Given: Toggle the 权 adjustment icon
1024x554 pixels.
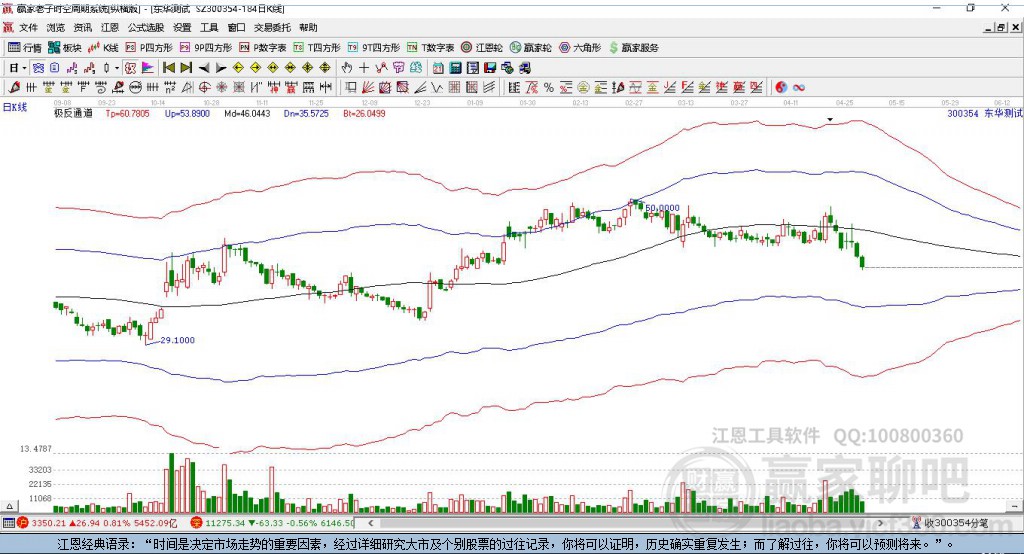Looking at the screenshot, I should 131,68.
